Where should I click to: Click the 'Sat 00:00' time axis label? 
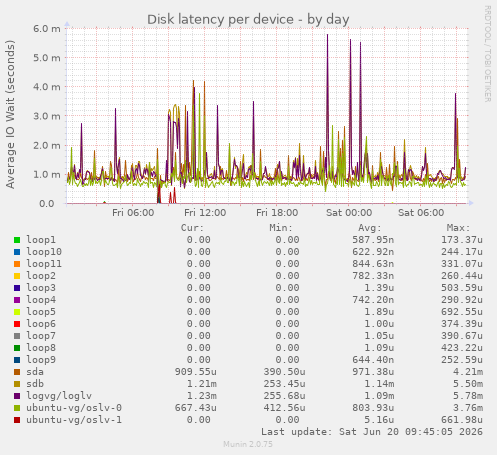pyautogui.click(x=349, y=213)
